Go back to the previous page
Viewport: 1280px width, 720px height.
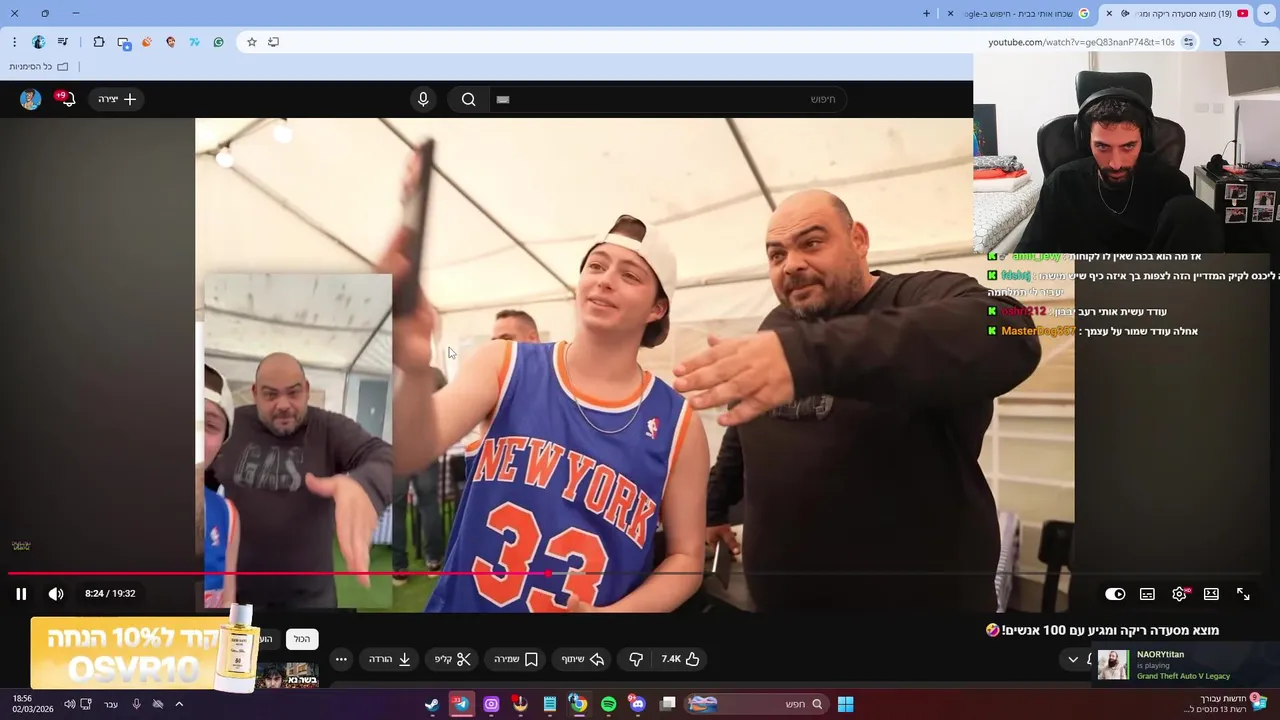point(1265,42)
